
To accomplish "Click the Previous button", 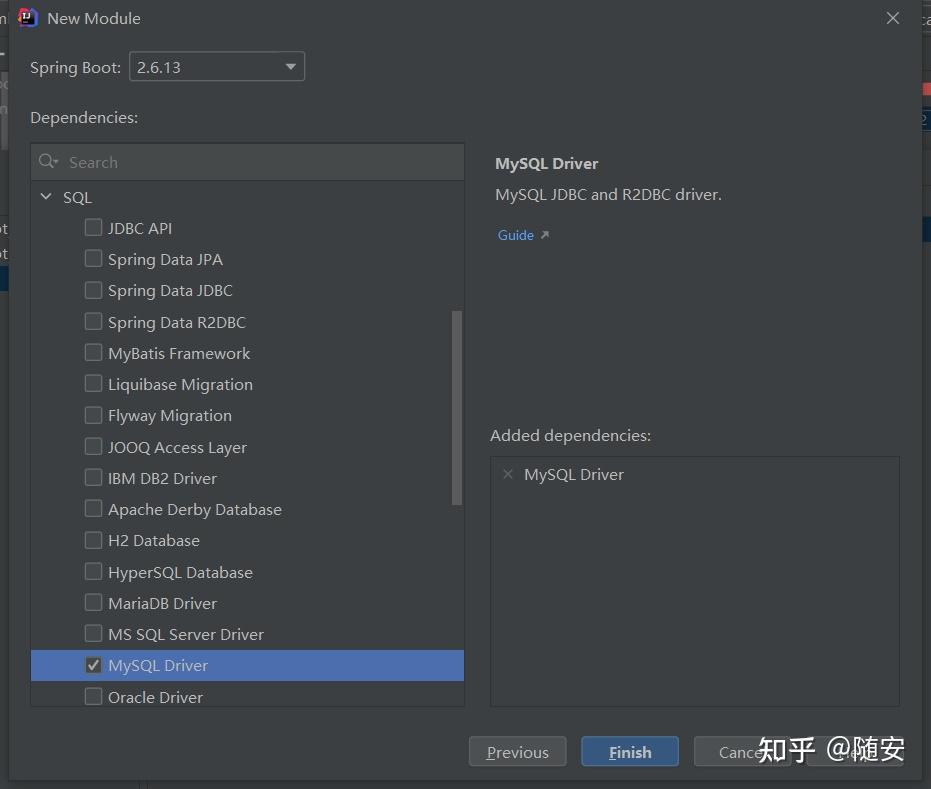I will [517, 752].
